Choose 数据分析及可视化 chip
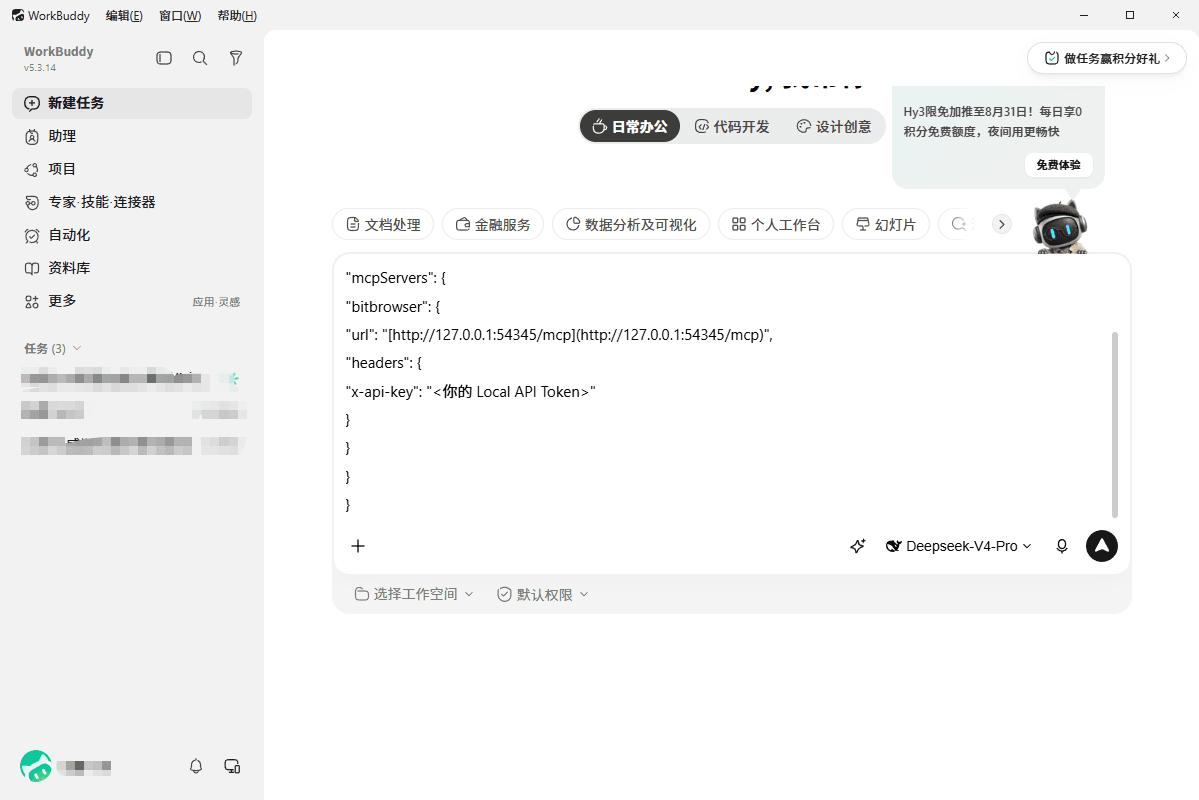 click(631, 224)
